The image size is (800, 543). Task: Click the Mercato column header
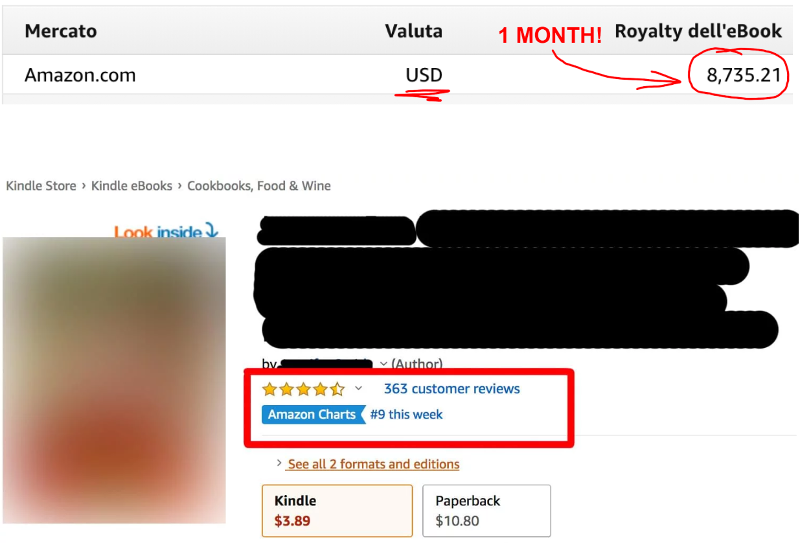(x=61, y=31)
